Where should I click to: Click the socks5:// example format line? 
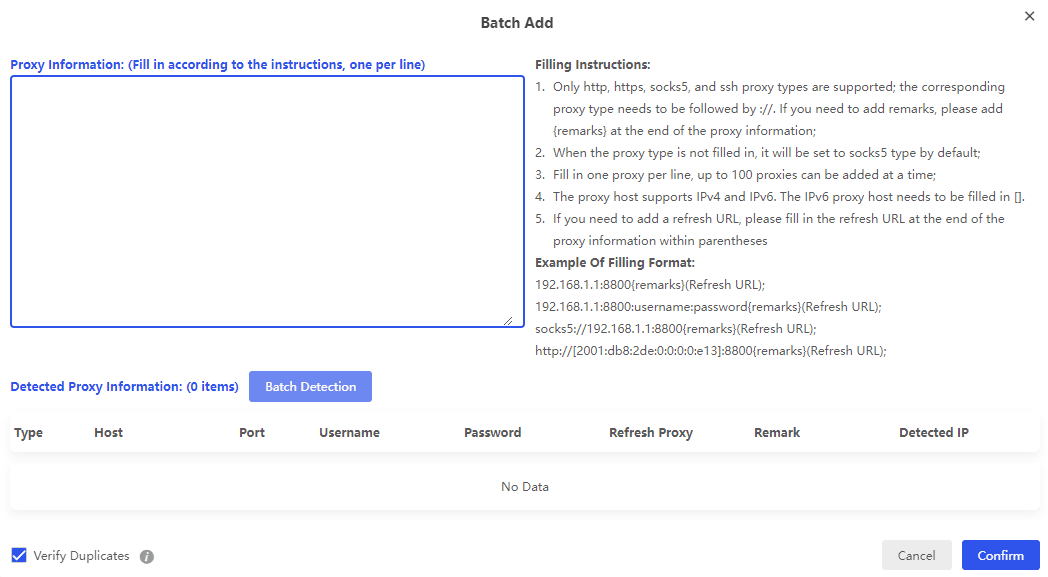pos(676,329)
